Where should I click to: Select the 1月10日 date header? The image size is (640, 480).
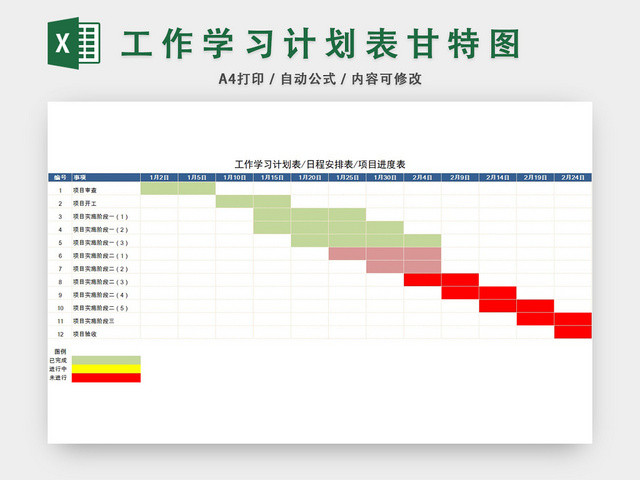(x=234, y=178)
